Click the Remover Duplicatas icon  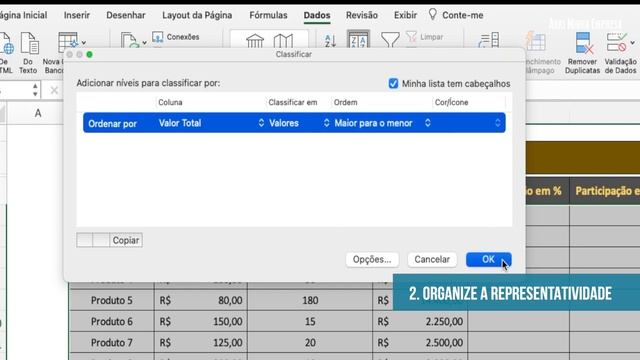[584, 43]
